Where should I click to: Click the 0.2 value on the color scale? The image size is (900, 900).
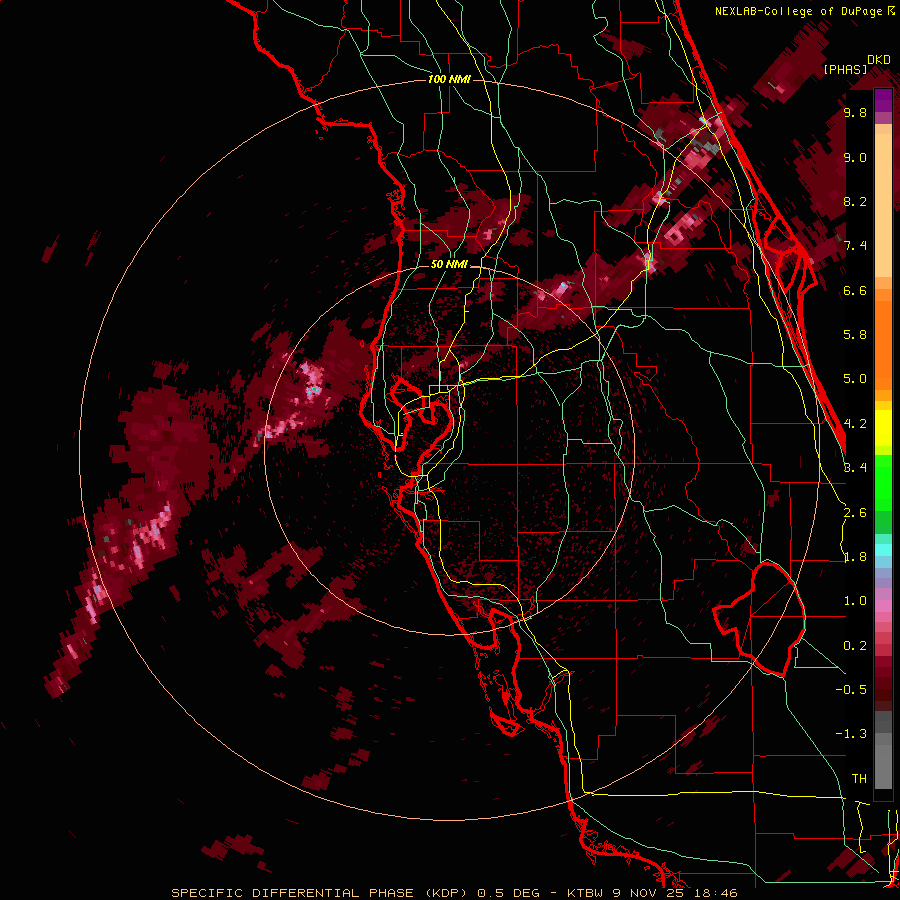coord(855,646)
